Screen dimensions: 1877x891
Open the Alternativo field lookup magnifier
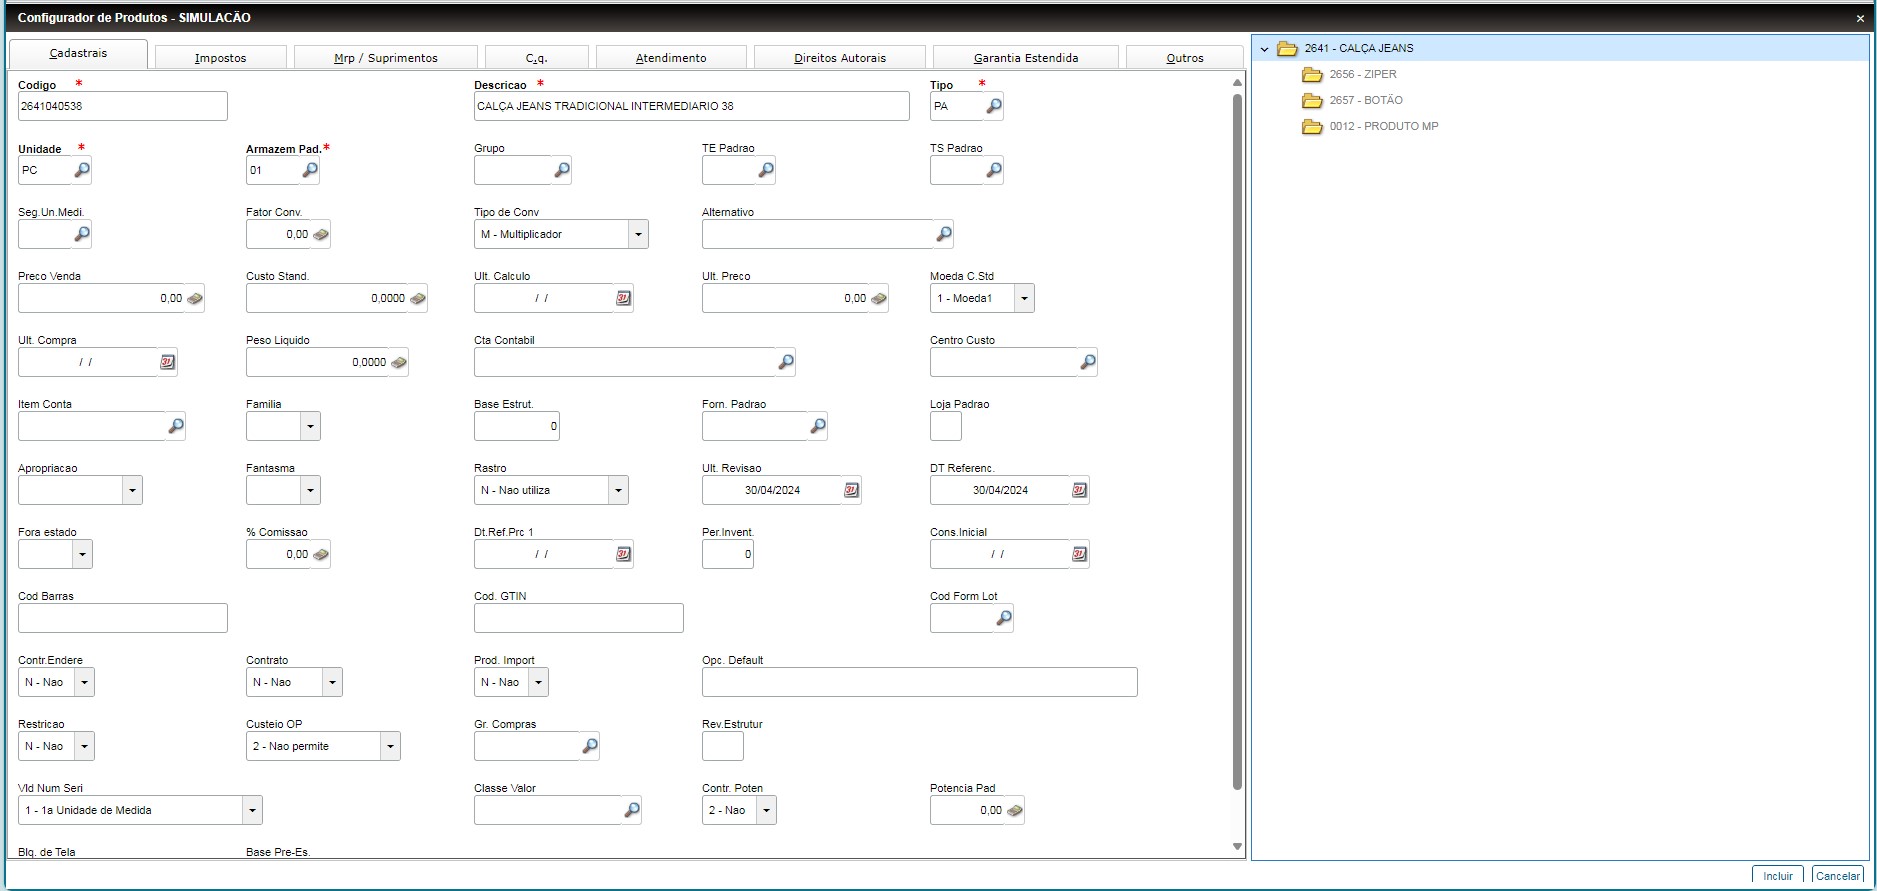(944, 234)
